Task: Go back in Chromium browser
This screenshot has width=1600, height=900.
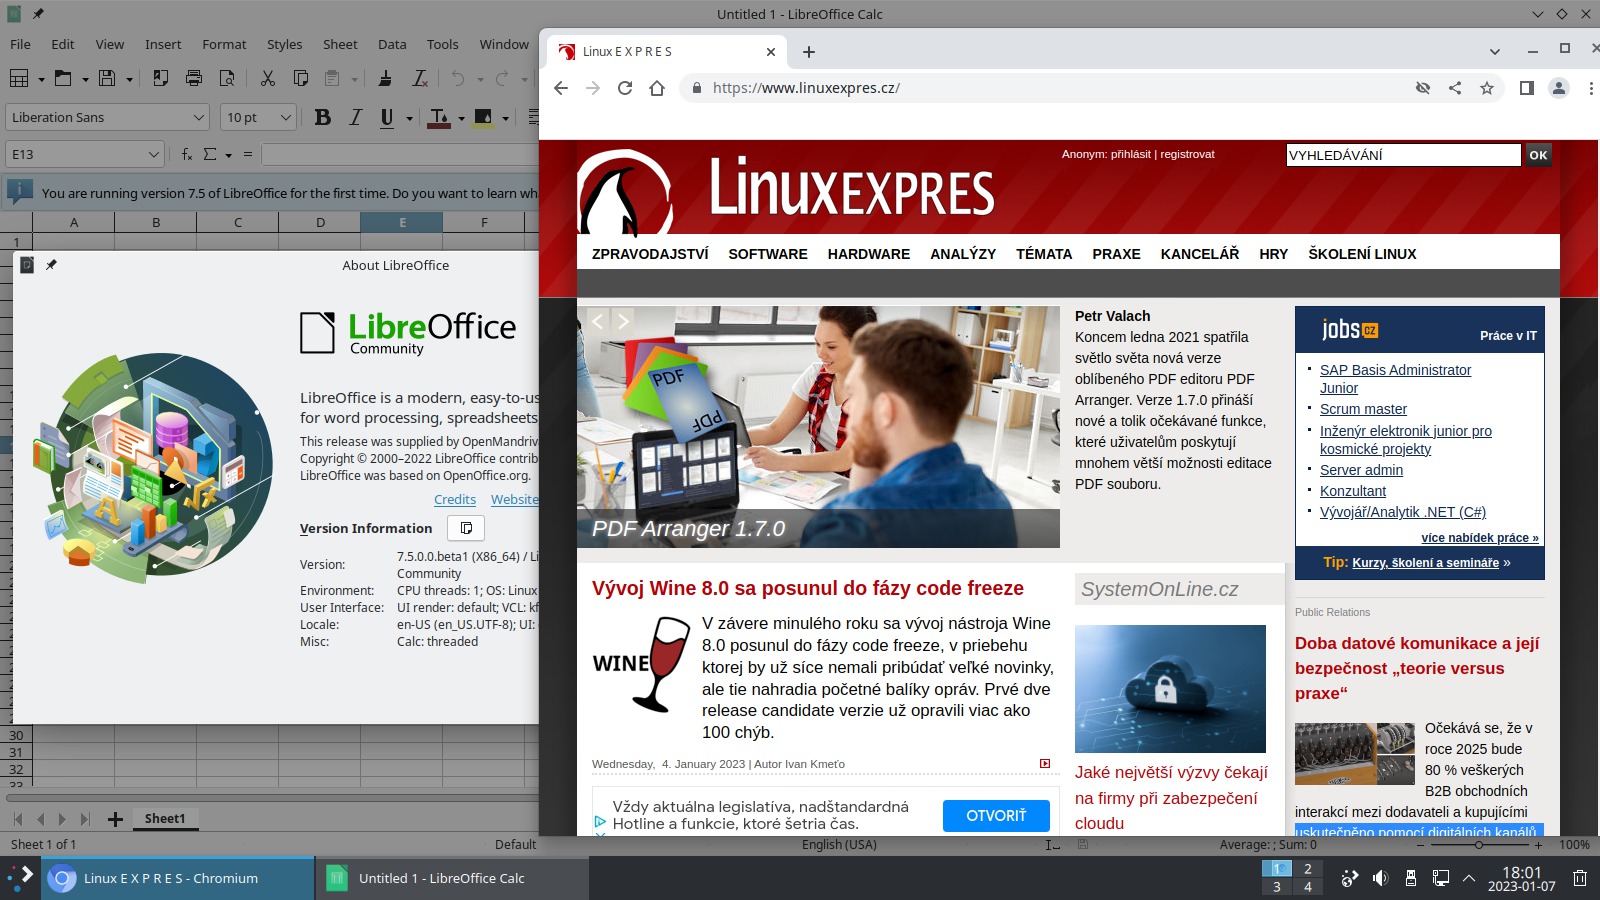Action: click(561, 88)
